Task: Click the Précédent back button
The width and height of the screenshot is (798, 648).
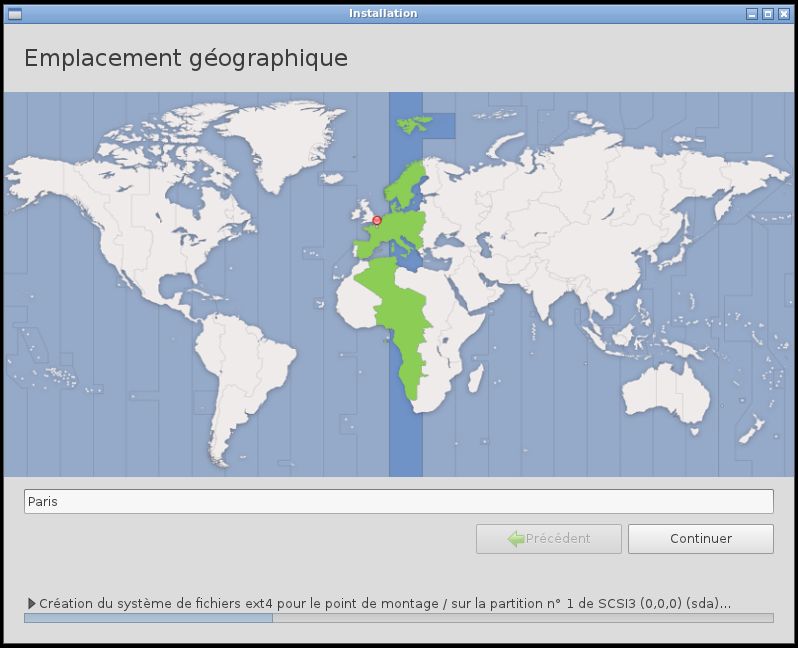Action: click(x=549, y=539)
